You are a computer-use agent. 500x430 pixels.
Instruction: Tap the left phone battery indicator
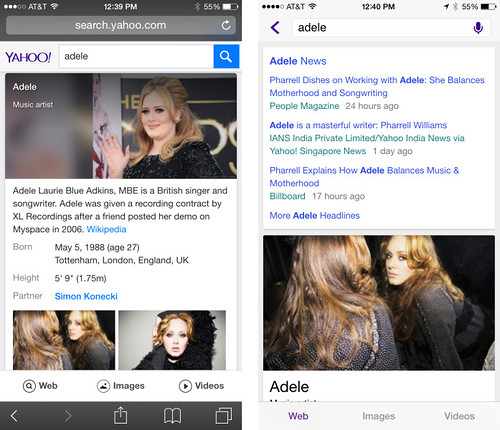230,6
